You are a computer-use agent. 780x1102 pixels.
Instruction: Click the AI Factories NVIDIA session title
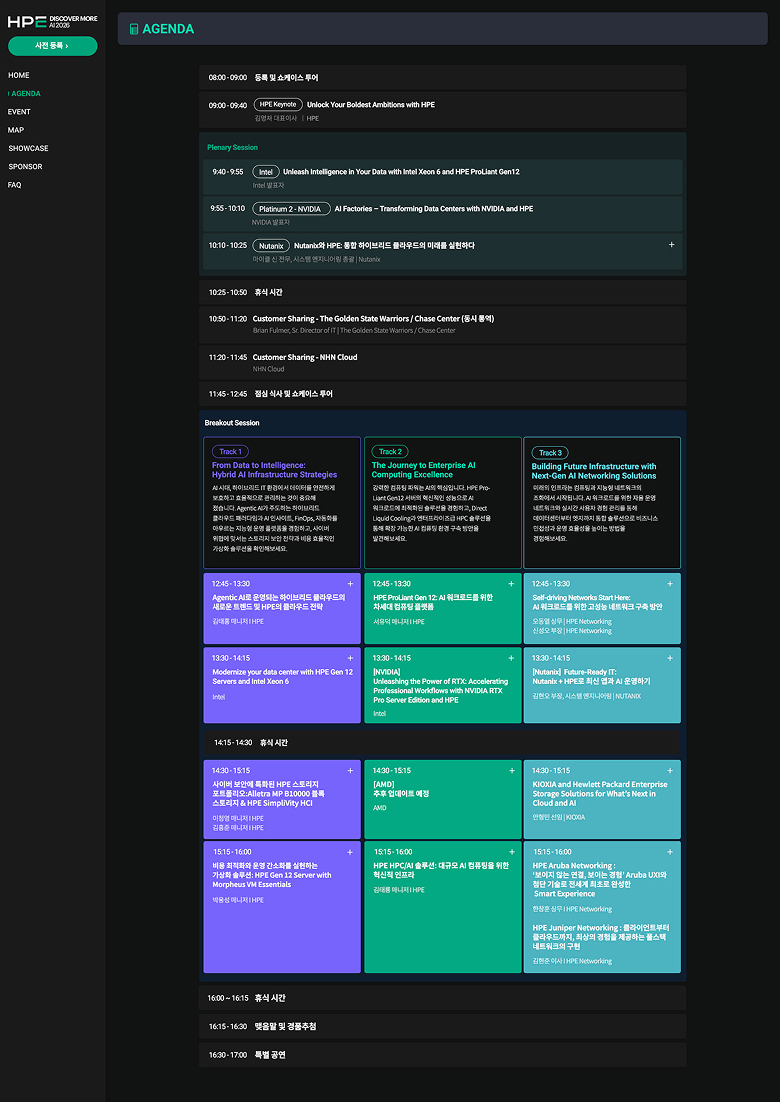[434, 209]
